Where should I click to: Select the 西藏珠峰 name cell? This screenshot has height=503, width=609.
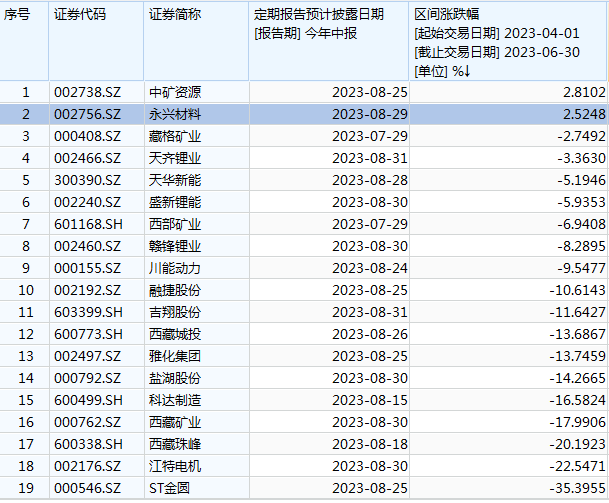click(175, 444)
